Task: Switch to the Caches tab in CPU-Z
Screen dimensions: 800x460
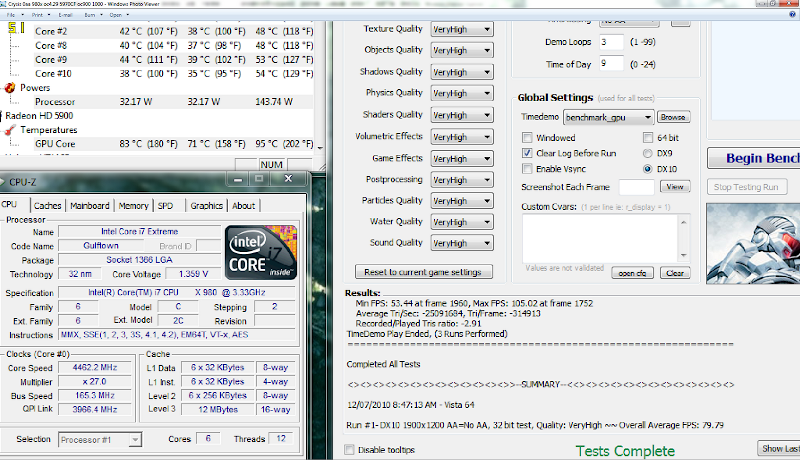Action: pyautogui.click(x=47, y=206)
